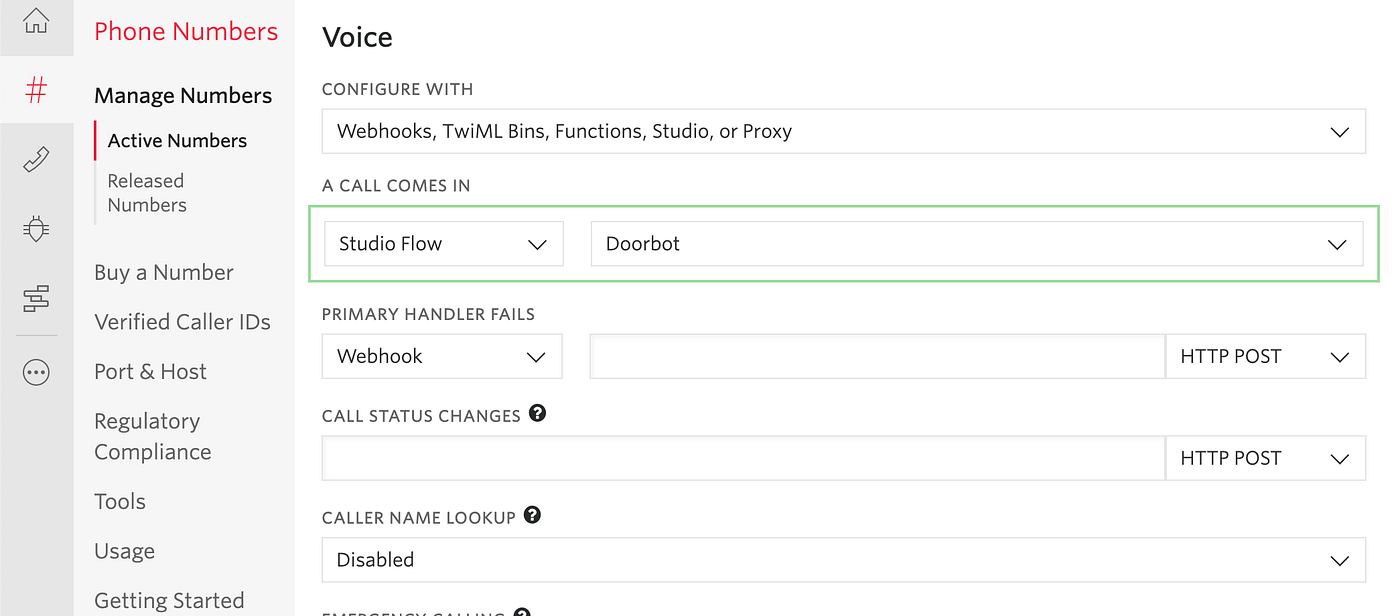Open the Programmable Voice phone icon
The width and height of the screenshot is (1400, 616).
pos(36,160)
